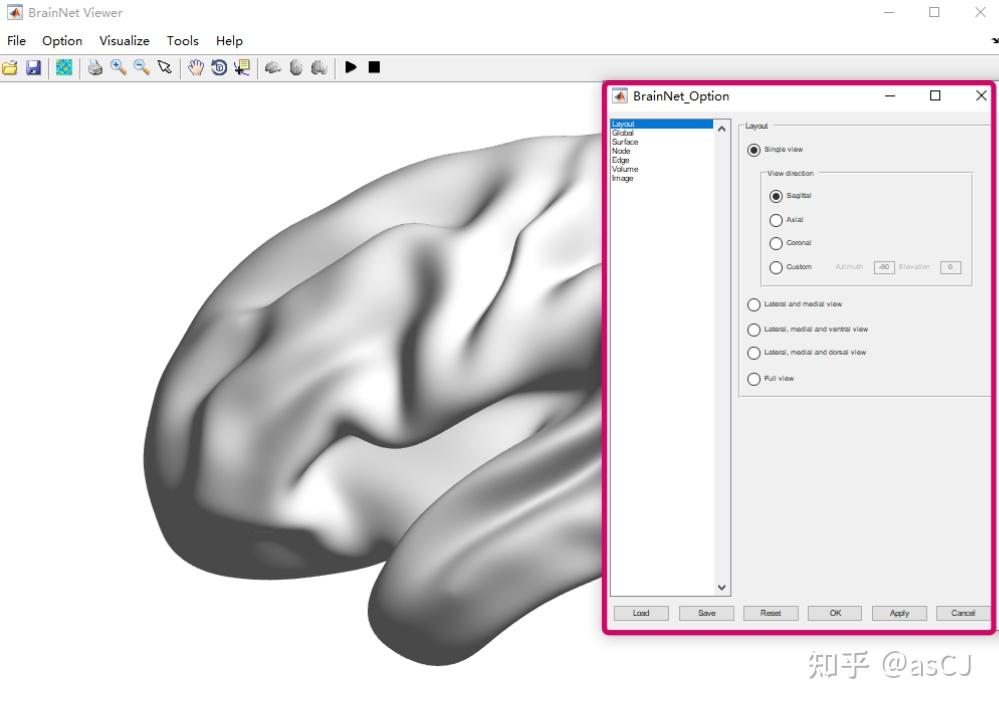
Task: Click the Azimuth value input field
Action: [882, 267]
